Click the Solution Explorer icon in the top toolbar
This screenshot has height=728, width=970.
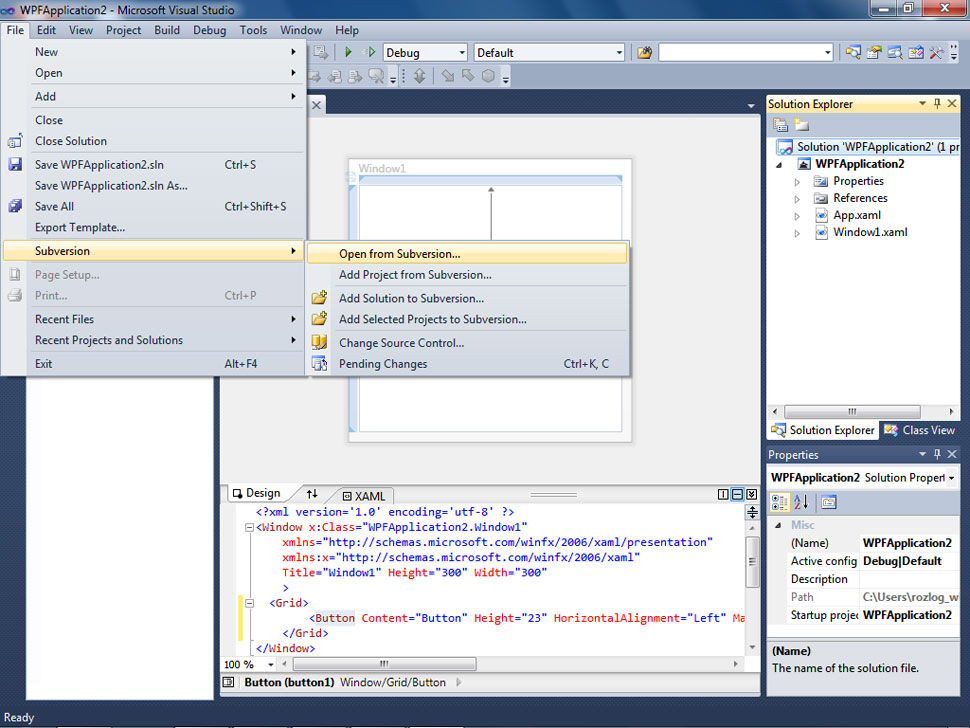[x=853, y=53]
